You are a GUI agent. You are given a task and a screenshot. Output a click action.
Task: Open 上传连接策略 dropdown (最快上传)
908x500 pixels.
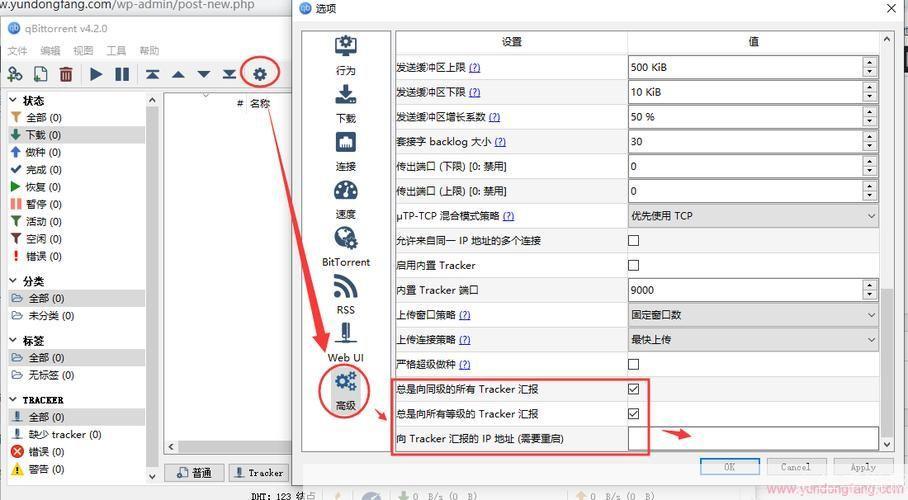753,340
